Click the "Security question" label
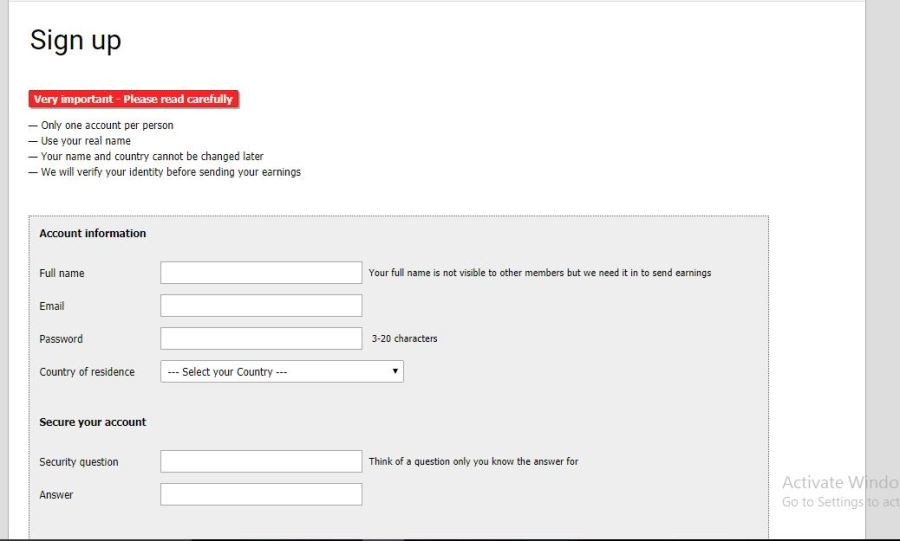Viewport: 900px width, 541px height. click(79, 462)
